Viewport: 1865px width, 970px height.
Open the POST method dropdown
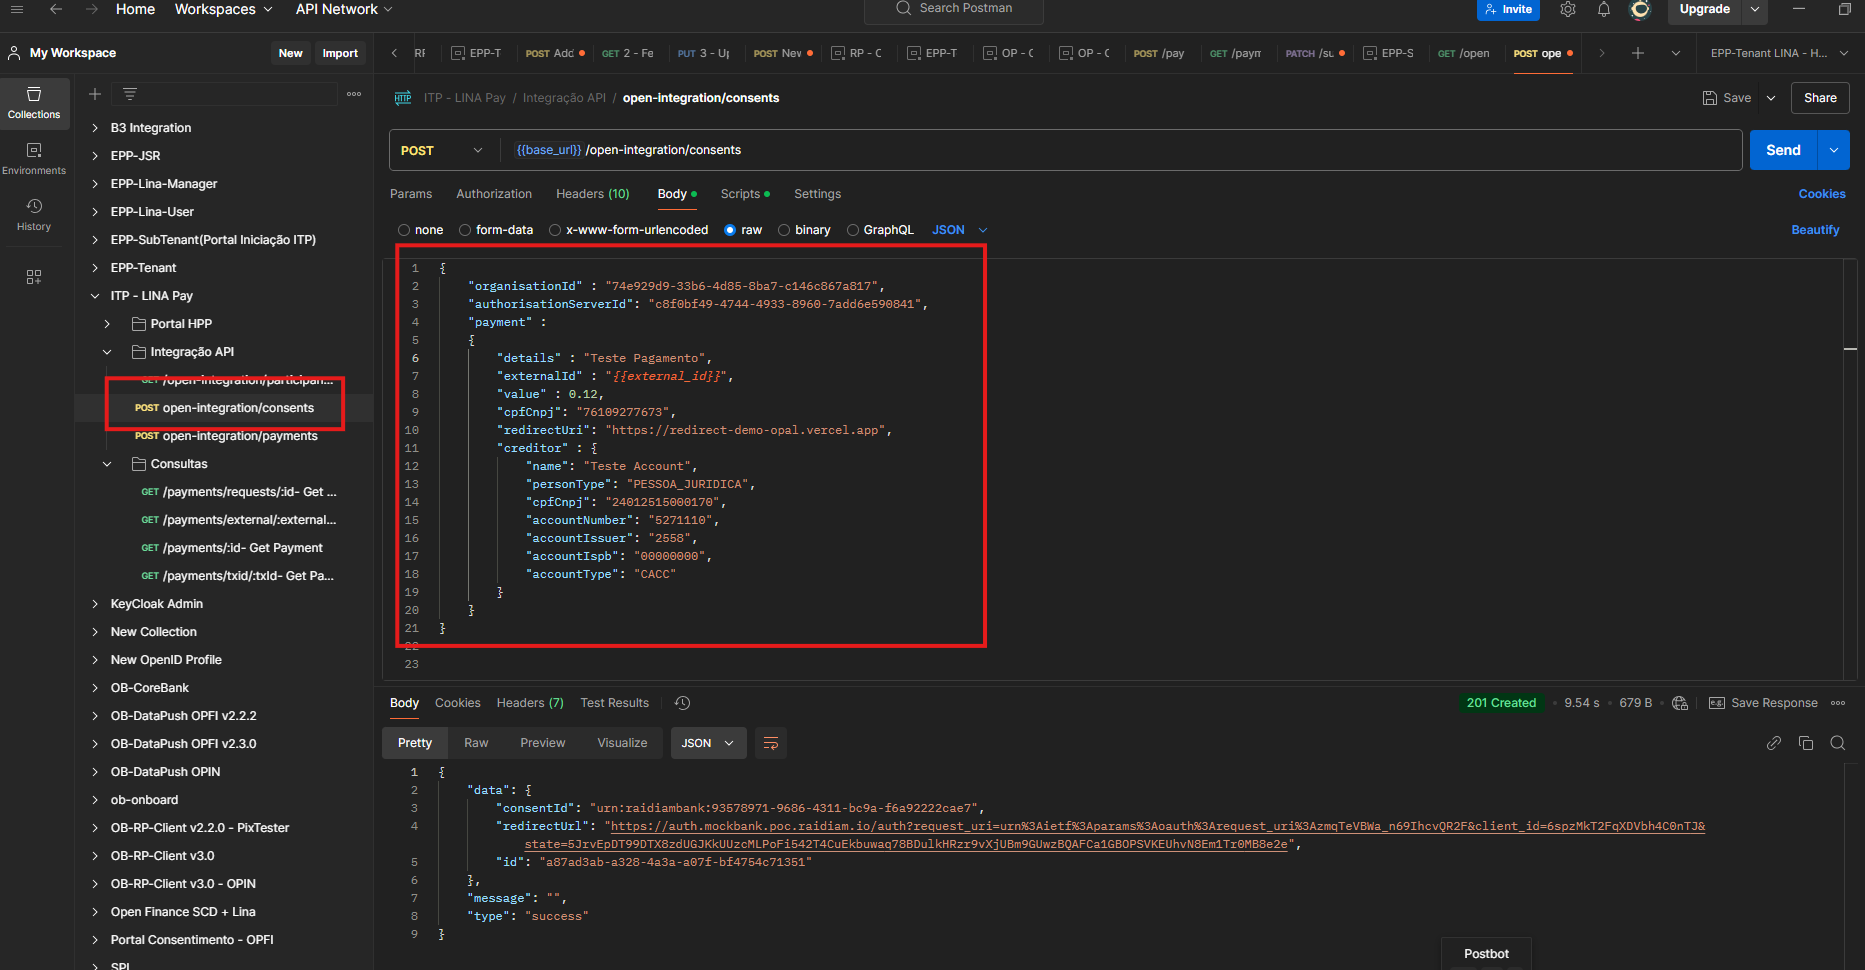(x=442, y=150)
